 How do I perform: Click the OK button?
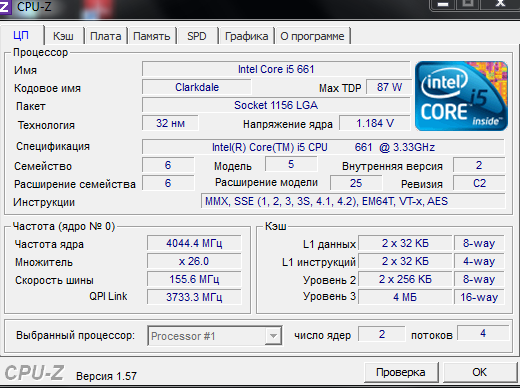pos(479,372)
